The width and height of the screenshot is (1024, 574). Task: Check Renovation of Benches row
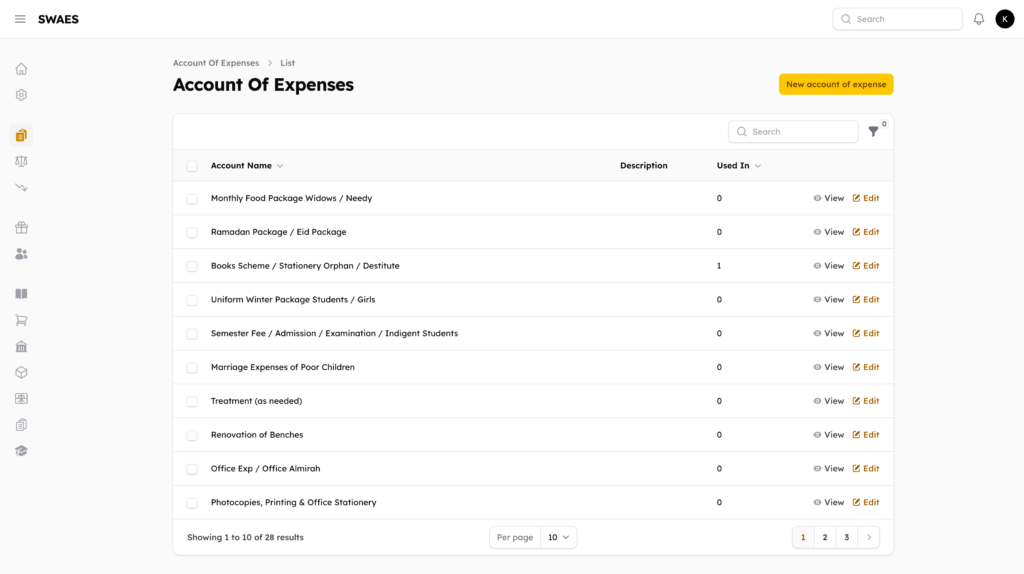(192, 436)
